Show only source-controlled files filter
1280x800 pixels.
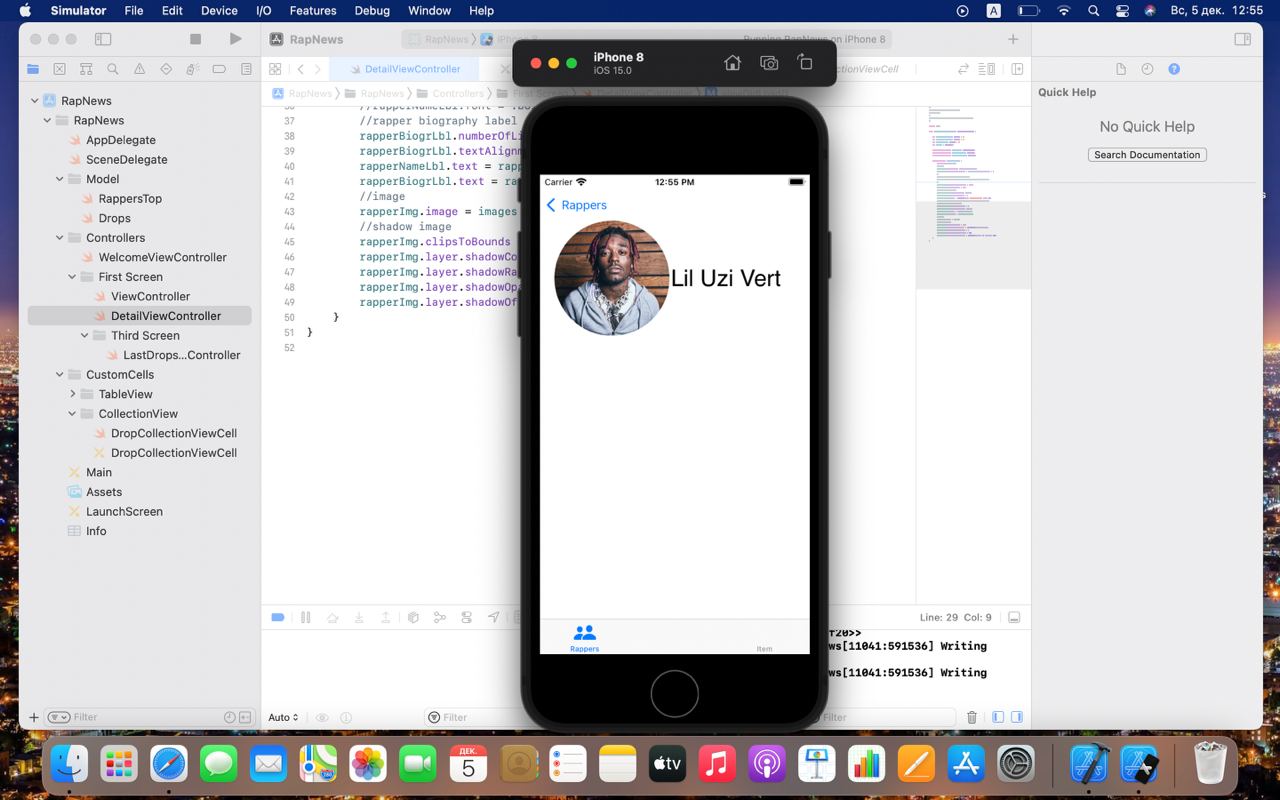pyautogui.click(x=246, y=717)
